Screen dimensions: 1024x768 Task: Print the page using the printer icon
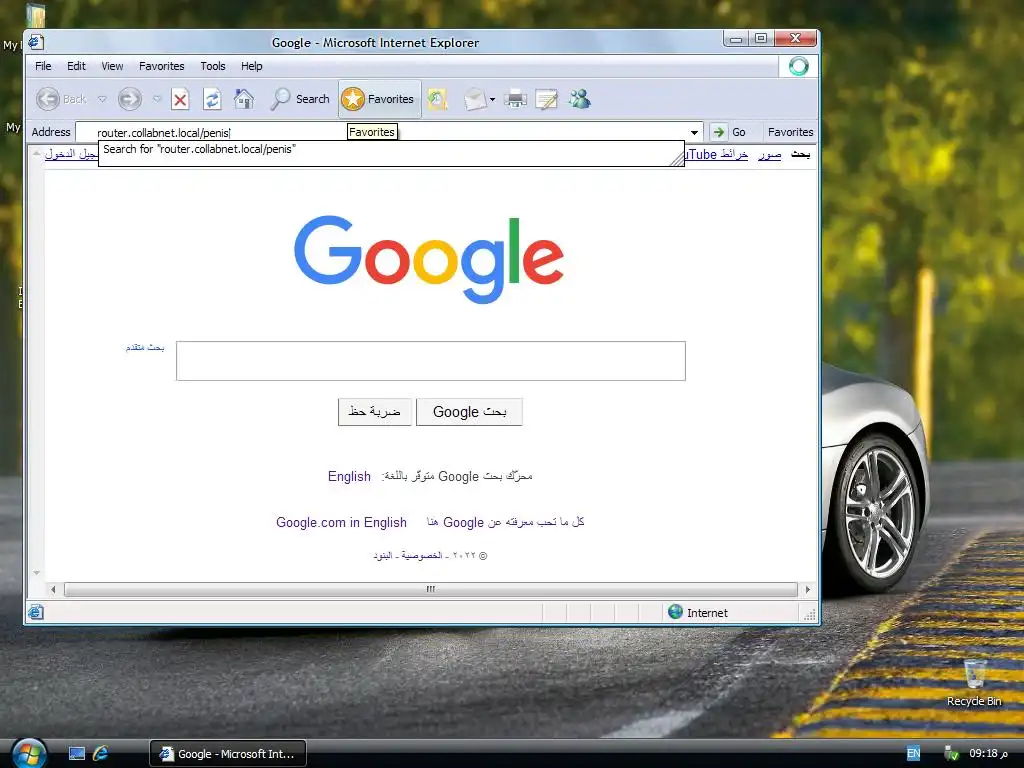click(515, 99)
